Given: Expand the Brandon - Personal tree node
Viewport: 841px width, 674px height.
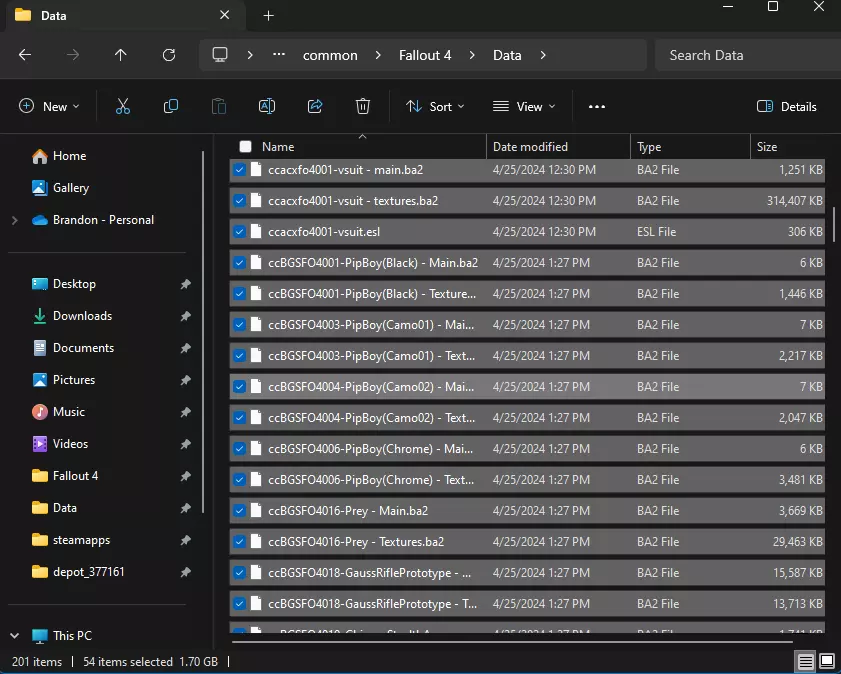Looking at the screenshot, I should pos(14,220).
